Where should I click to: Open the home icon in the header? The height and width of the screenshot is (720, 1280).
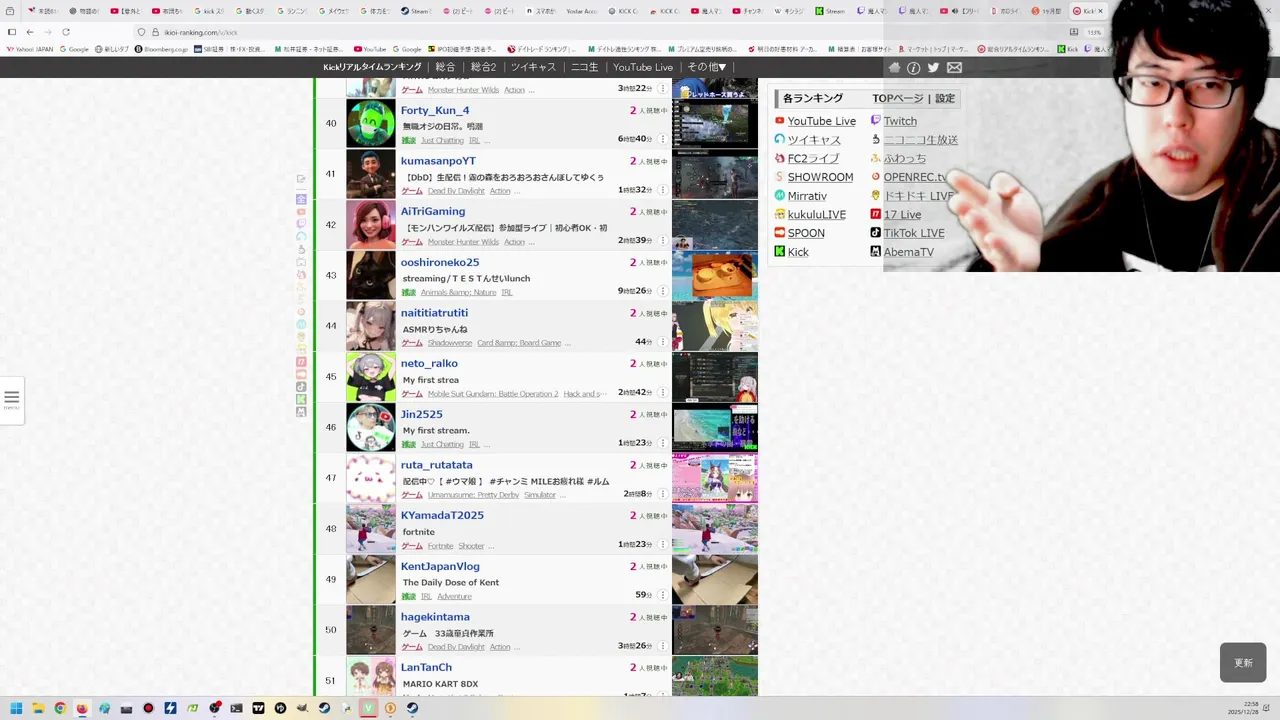(895, 68)
